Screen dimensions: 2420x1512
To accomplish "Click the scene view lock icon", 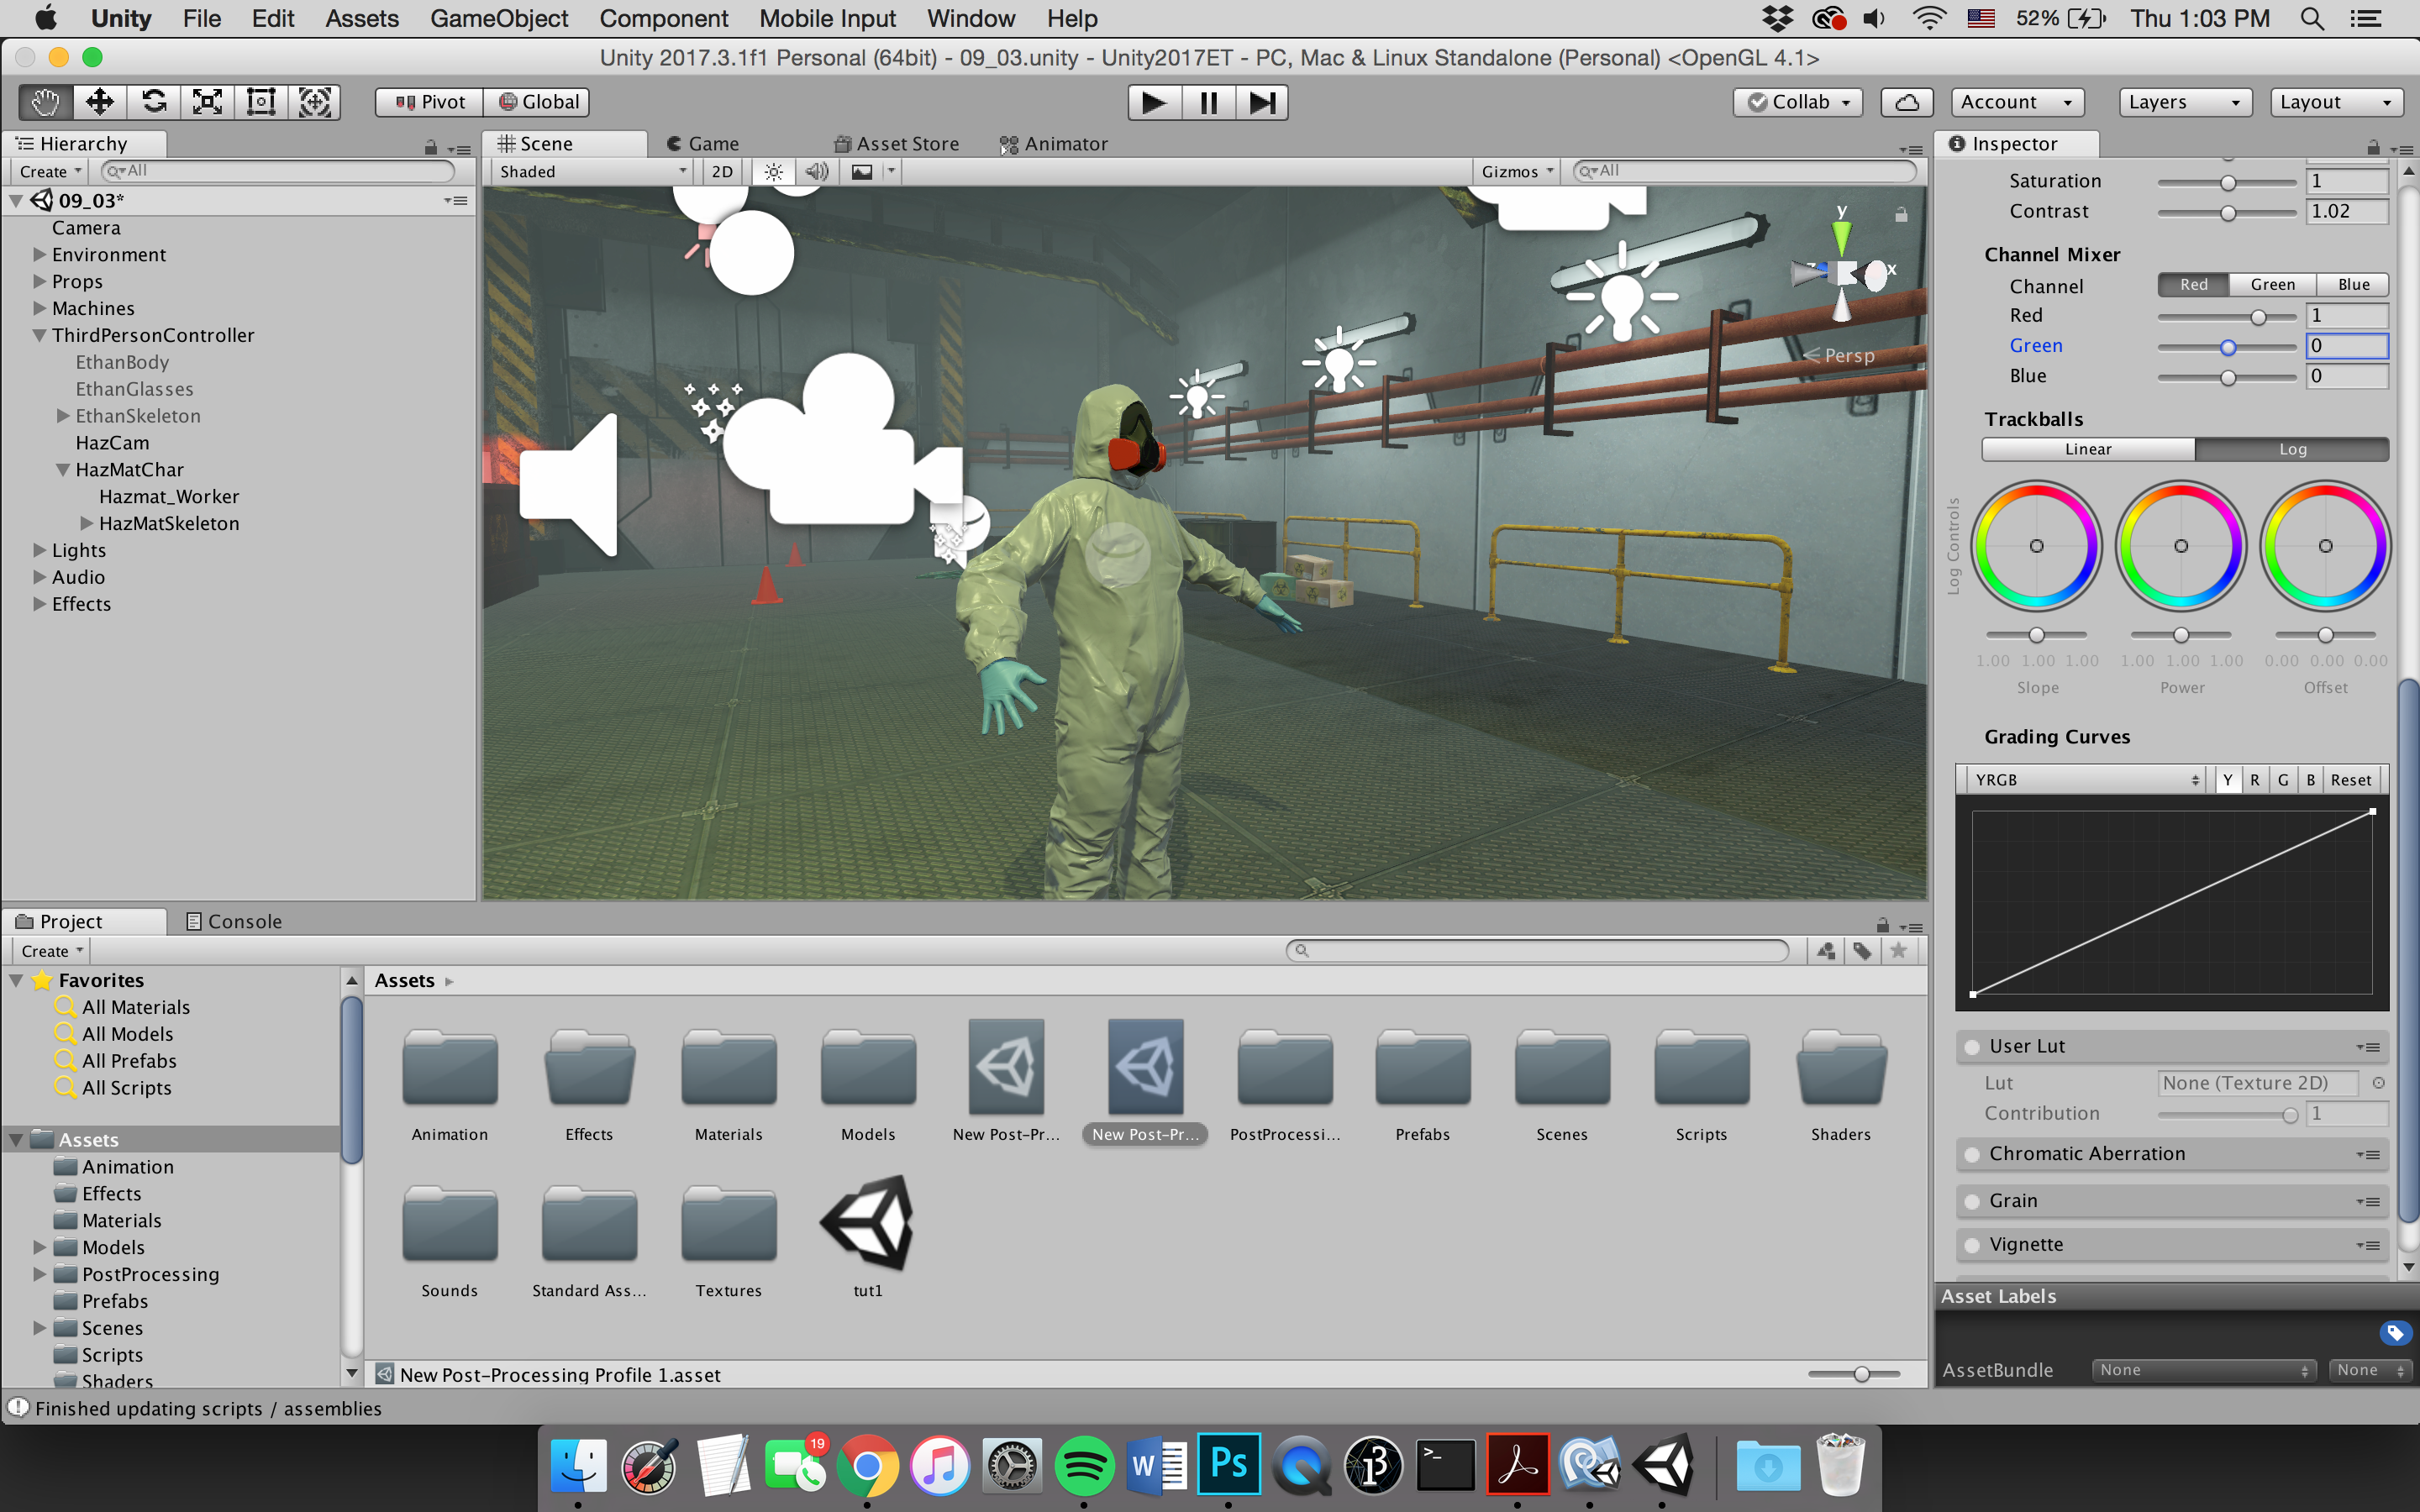I will [1901, 214].
